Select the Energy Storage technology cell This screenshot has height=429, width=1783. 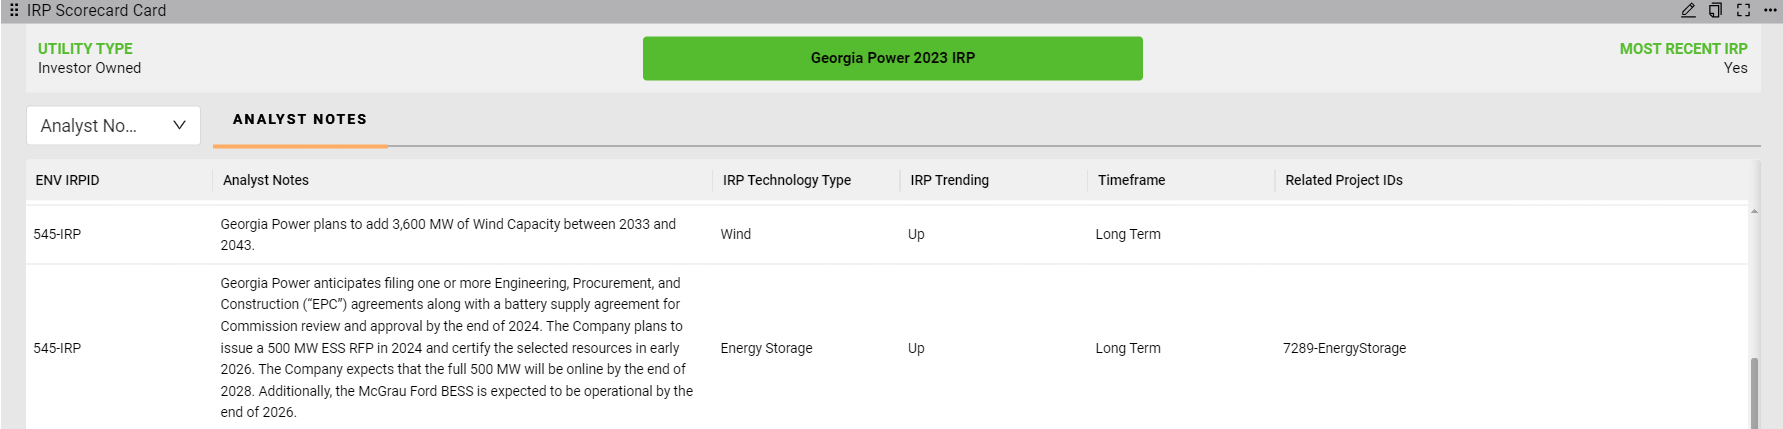click(x=766, y=348)
